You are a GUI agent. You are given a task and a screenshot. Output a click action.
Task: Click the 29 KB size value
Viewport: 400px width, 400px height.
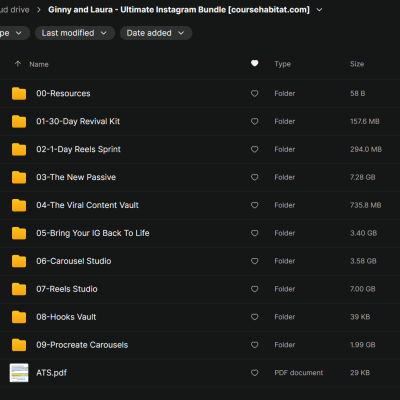[x=360, y=373]
